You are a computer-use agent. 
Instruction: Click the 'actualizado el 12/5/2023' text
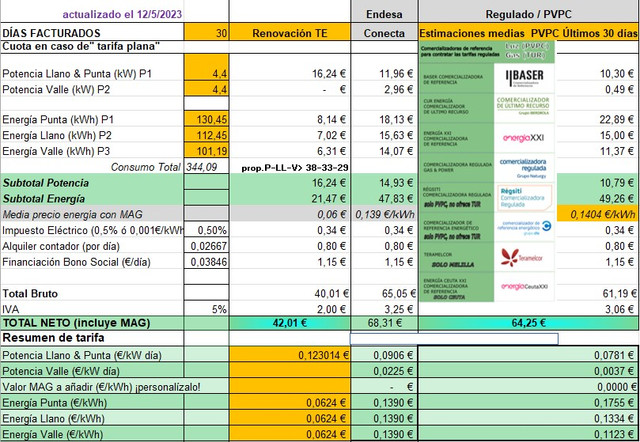(122, 14)
